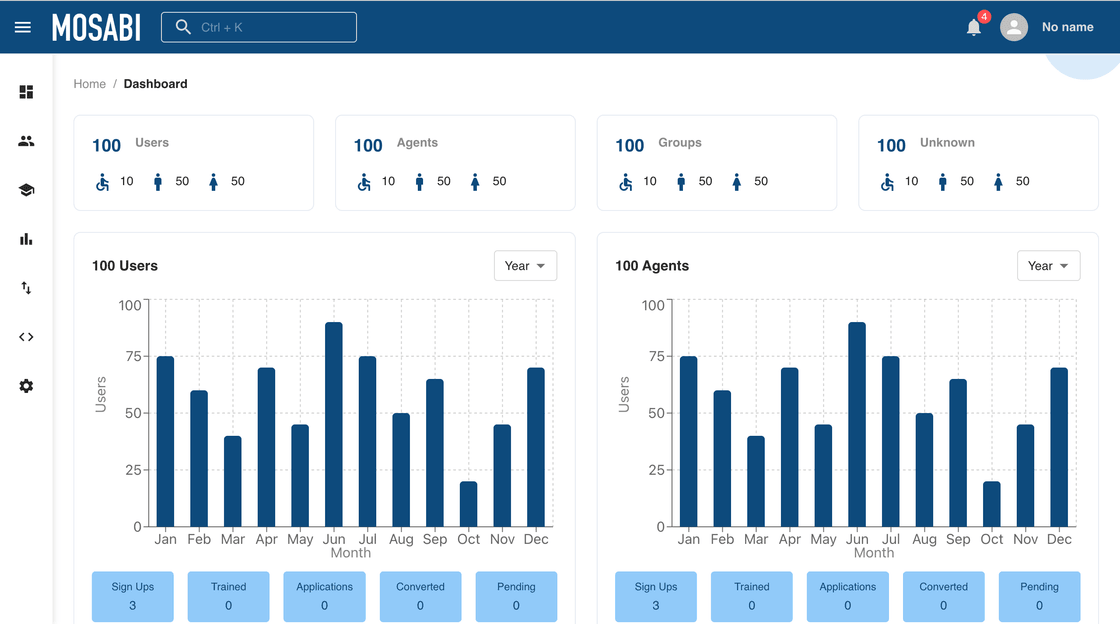Open Year dropdown in Users chart
This screenshot has width=1120, height=624.
click(x=525, y=266)
